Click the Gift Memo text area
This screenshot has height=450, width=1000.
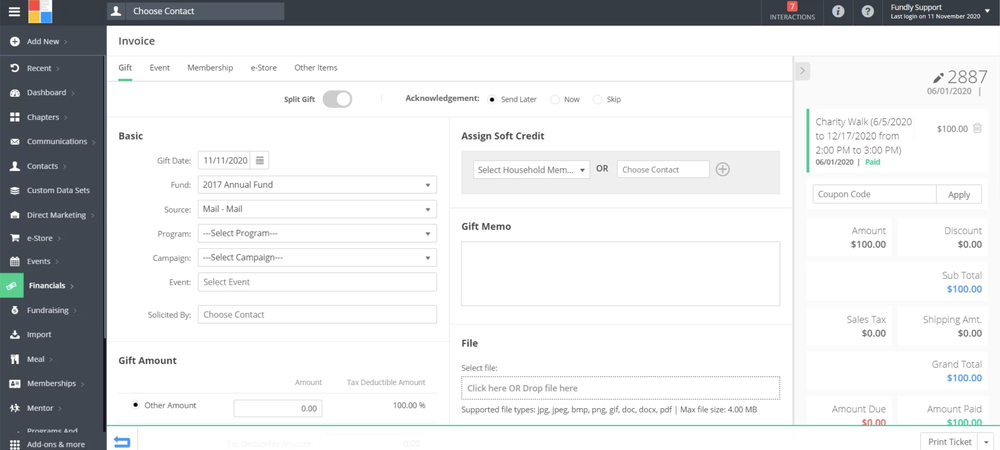point(620,273)
